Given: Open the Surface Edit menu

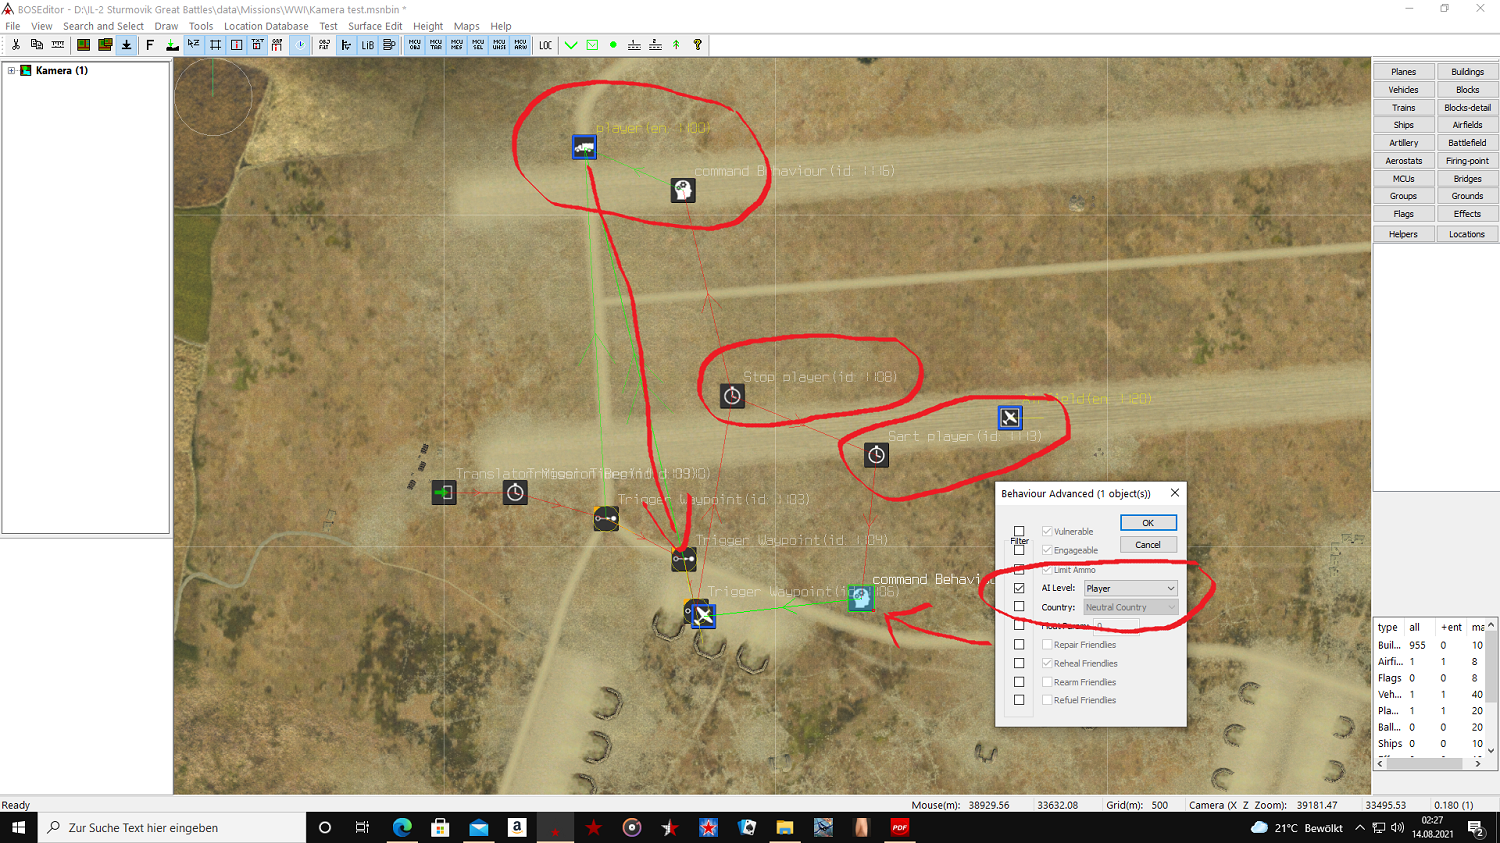Looking at the screenshot, I should click(x=375, y=26).
